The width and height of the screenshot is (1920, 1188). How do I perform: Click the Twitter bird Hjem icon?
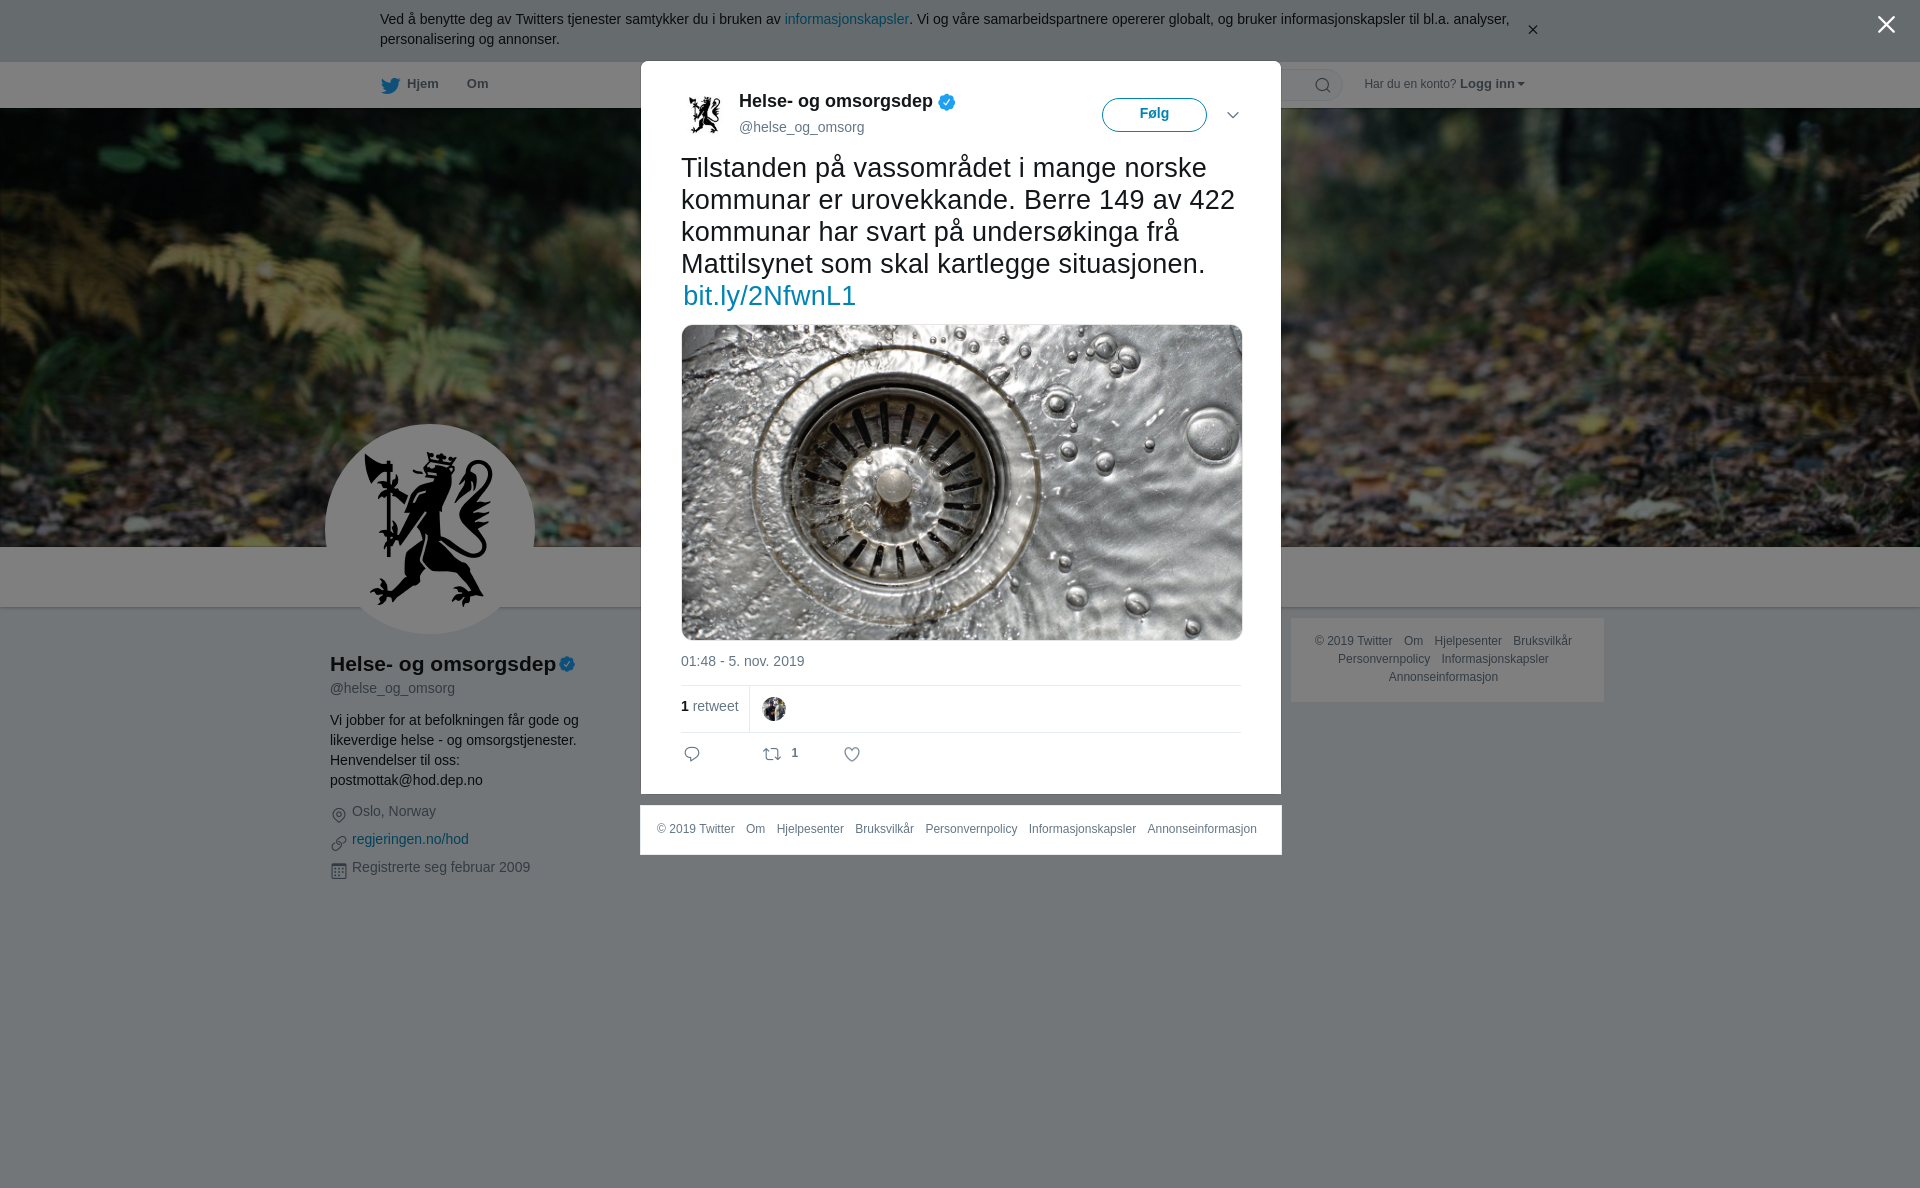390,85
